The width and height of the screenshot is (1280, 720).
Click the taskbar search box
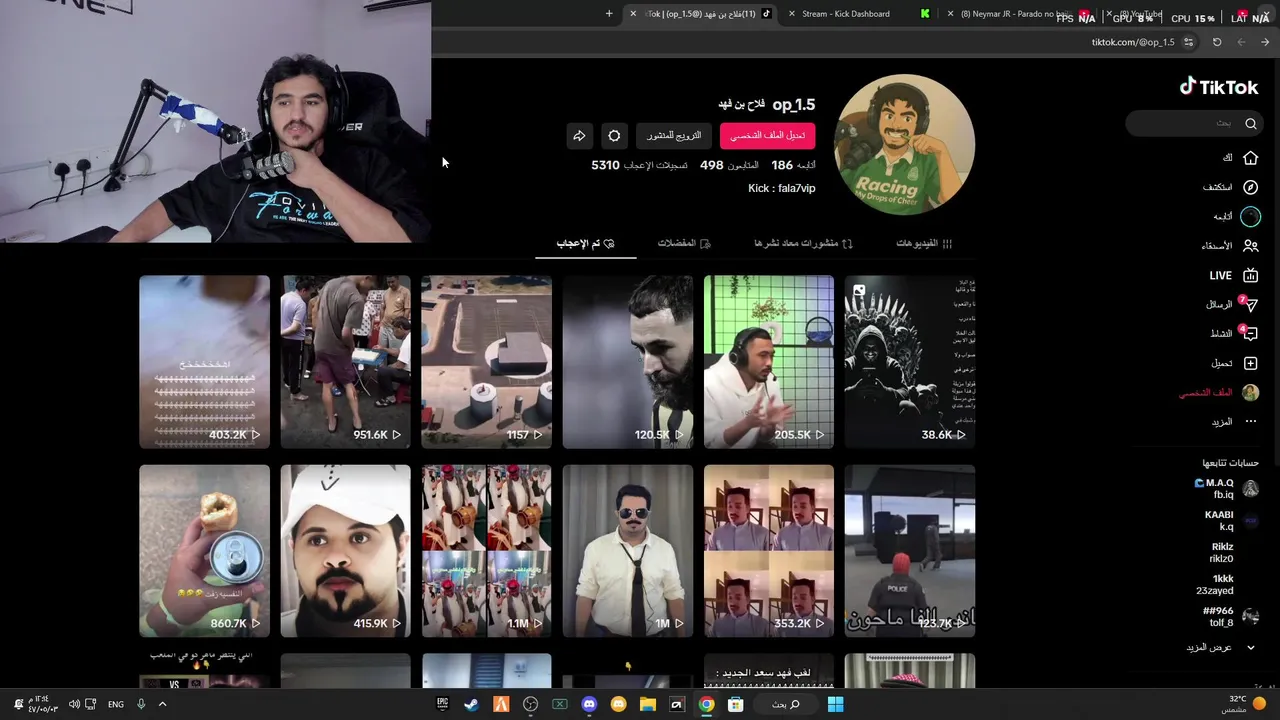tap(785, 705)
